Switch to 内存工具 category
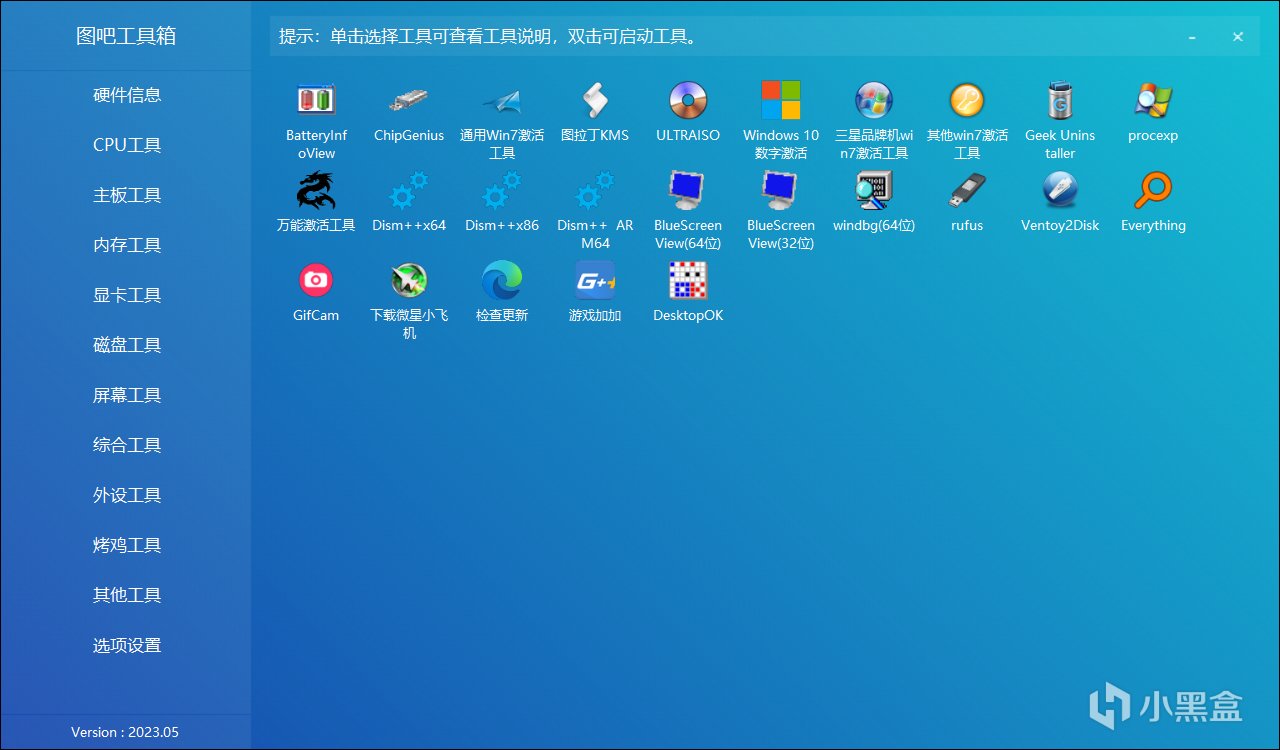 (x=127, y=245)
